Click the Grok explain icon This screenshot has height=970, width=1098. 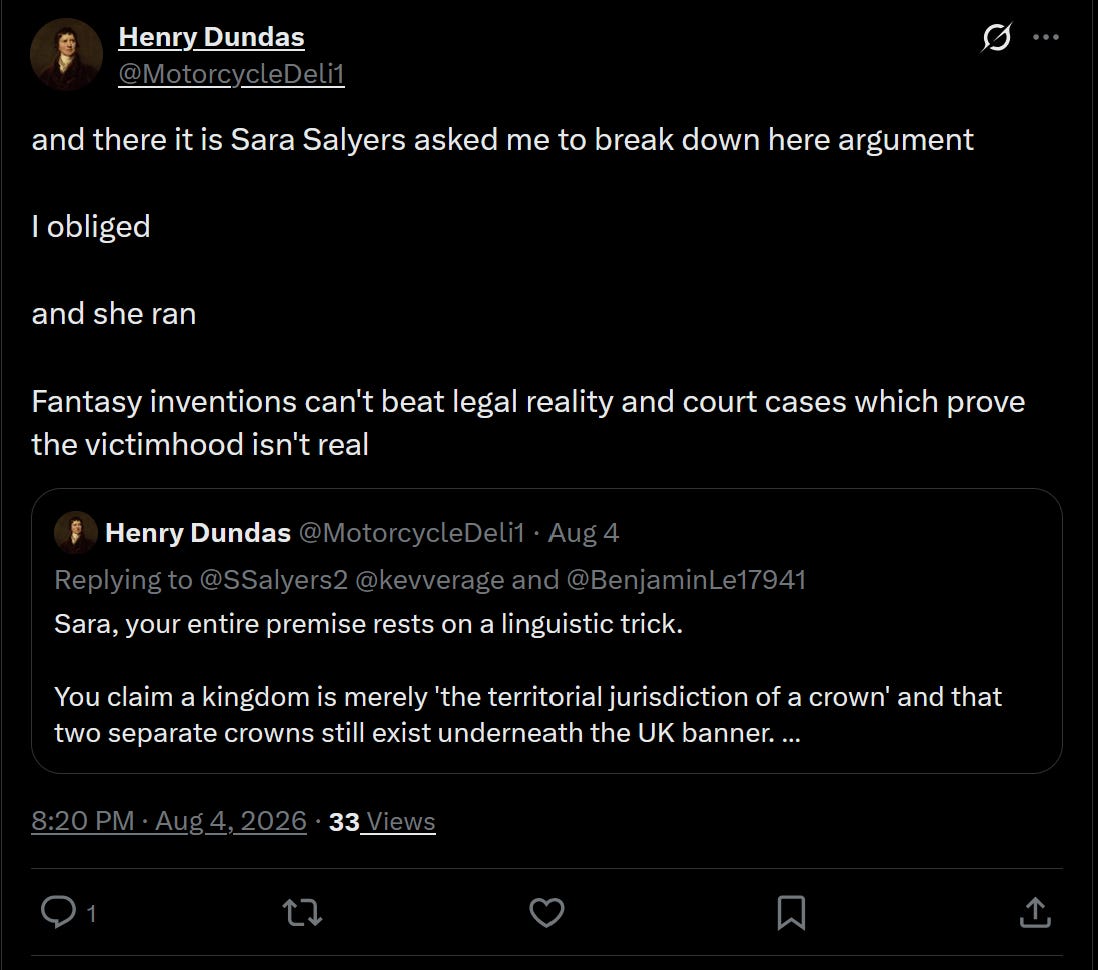pos(996,37)
